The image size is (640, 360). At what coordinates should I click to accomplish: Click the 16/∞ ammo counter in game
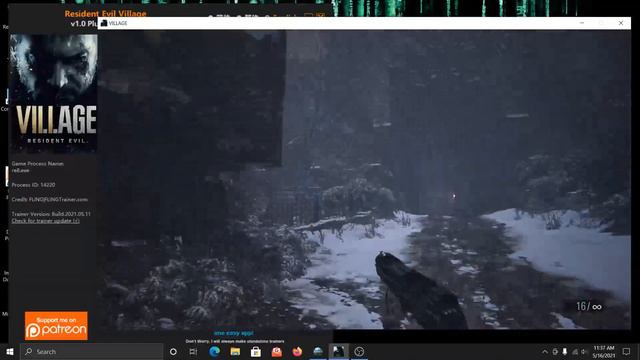pyautogui.click(x=589, y=307)
